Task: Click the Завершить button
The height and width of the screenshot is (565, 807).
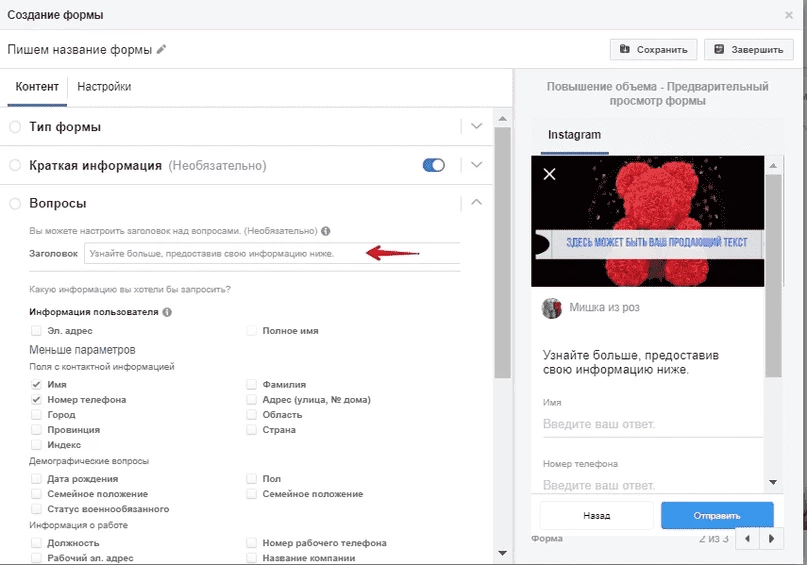Action: pyautogui.click(x=749, y=50)
